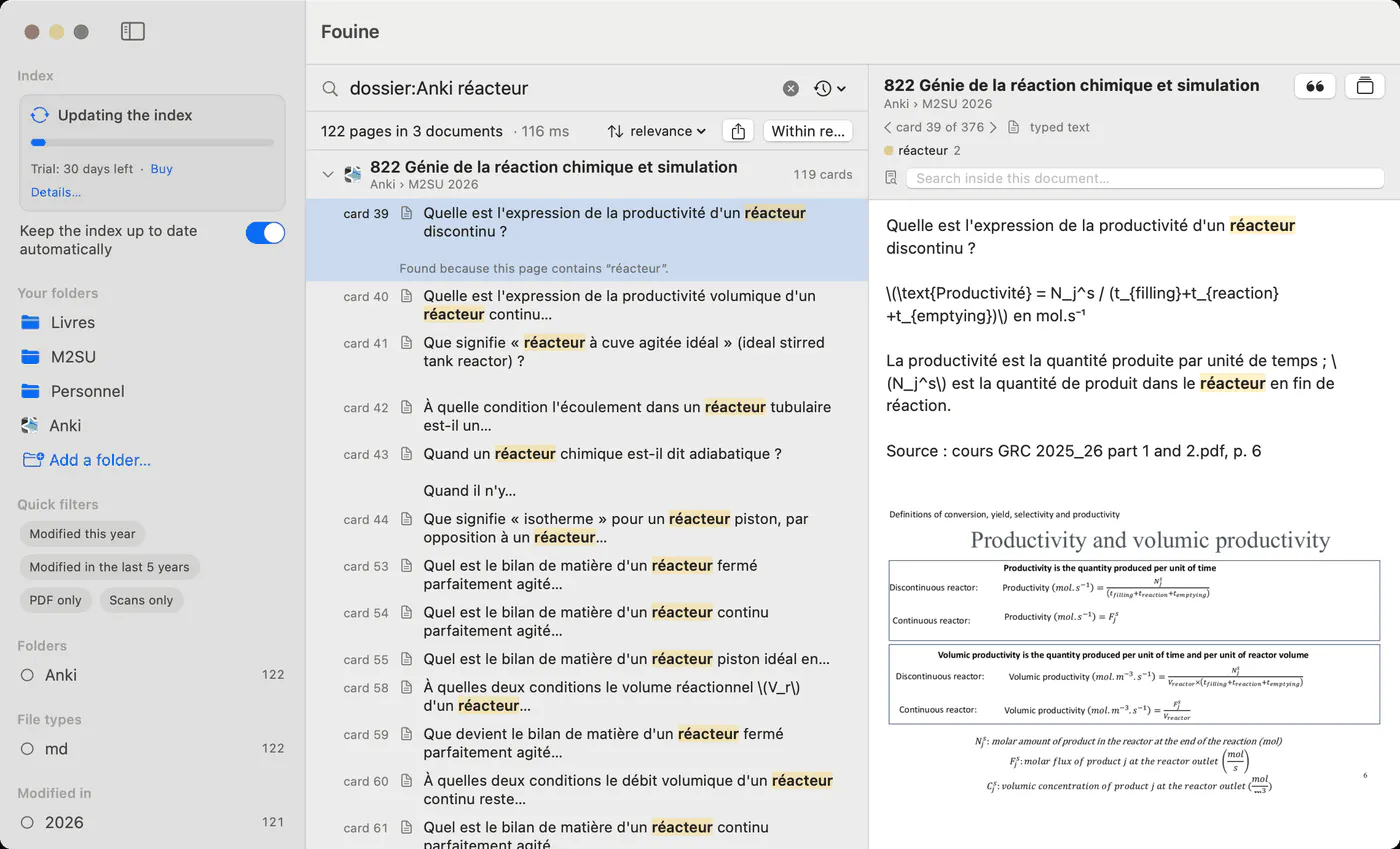Open the search history clock menu
This screenshot has width=1400, height=849.
829,88
